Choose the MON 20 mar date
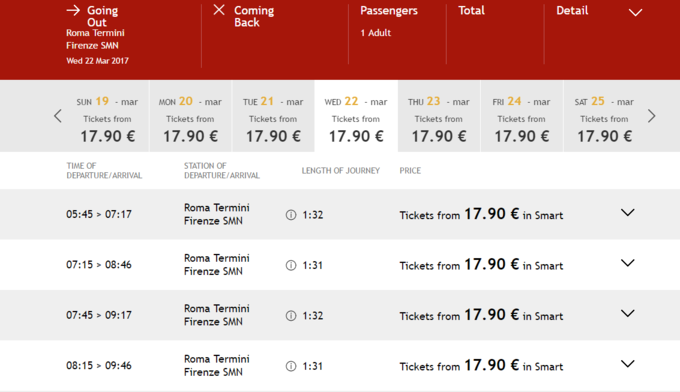680x392 pixels. click(190, 116)
